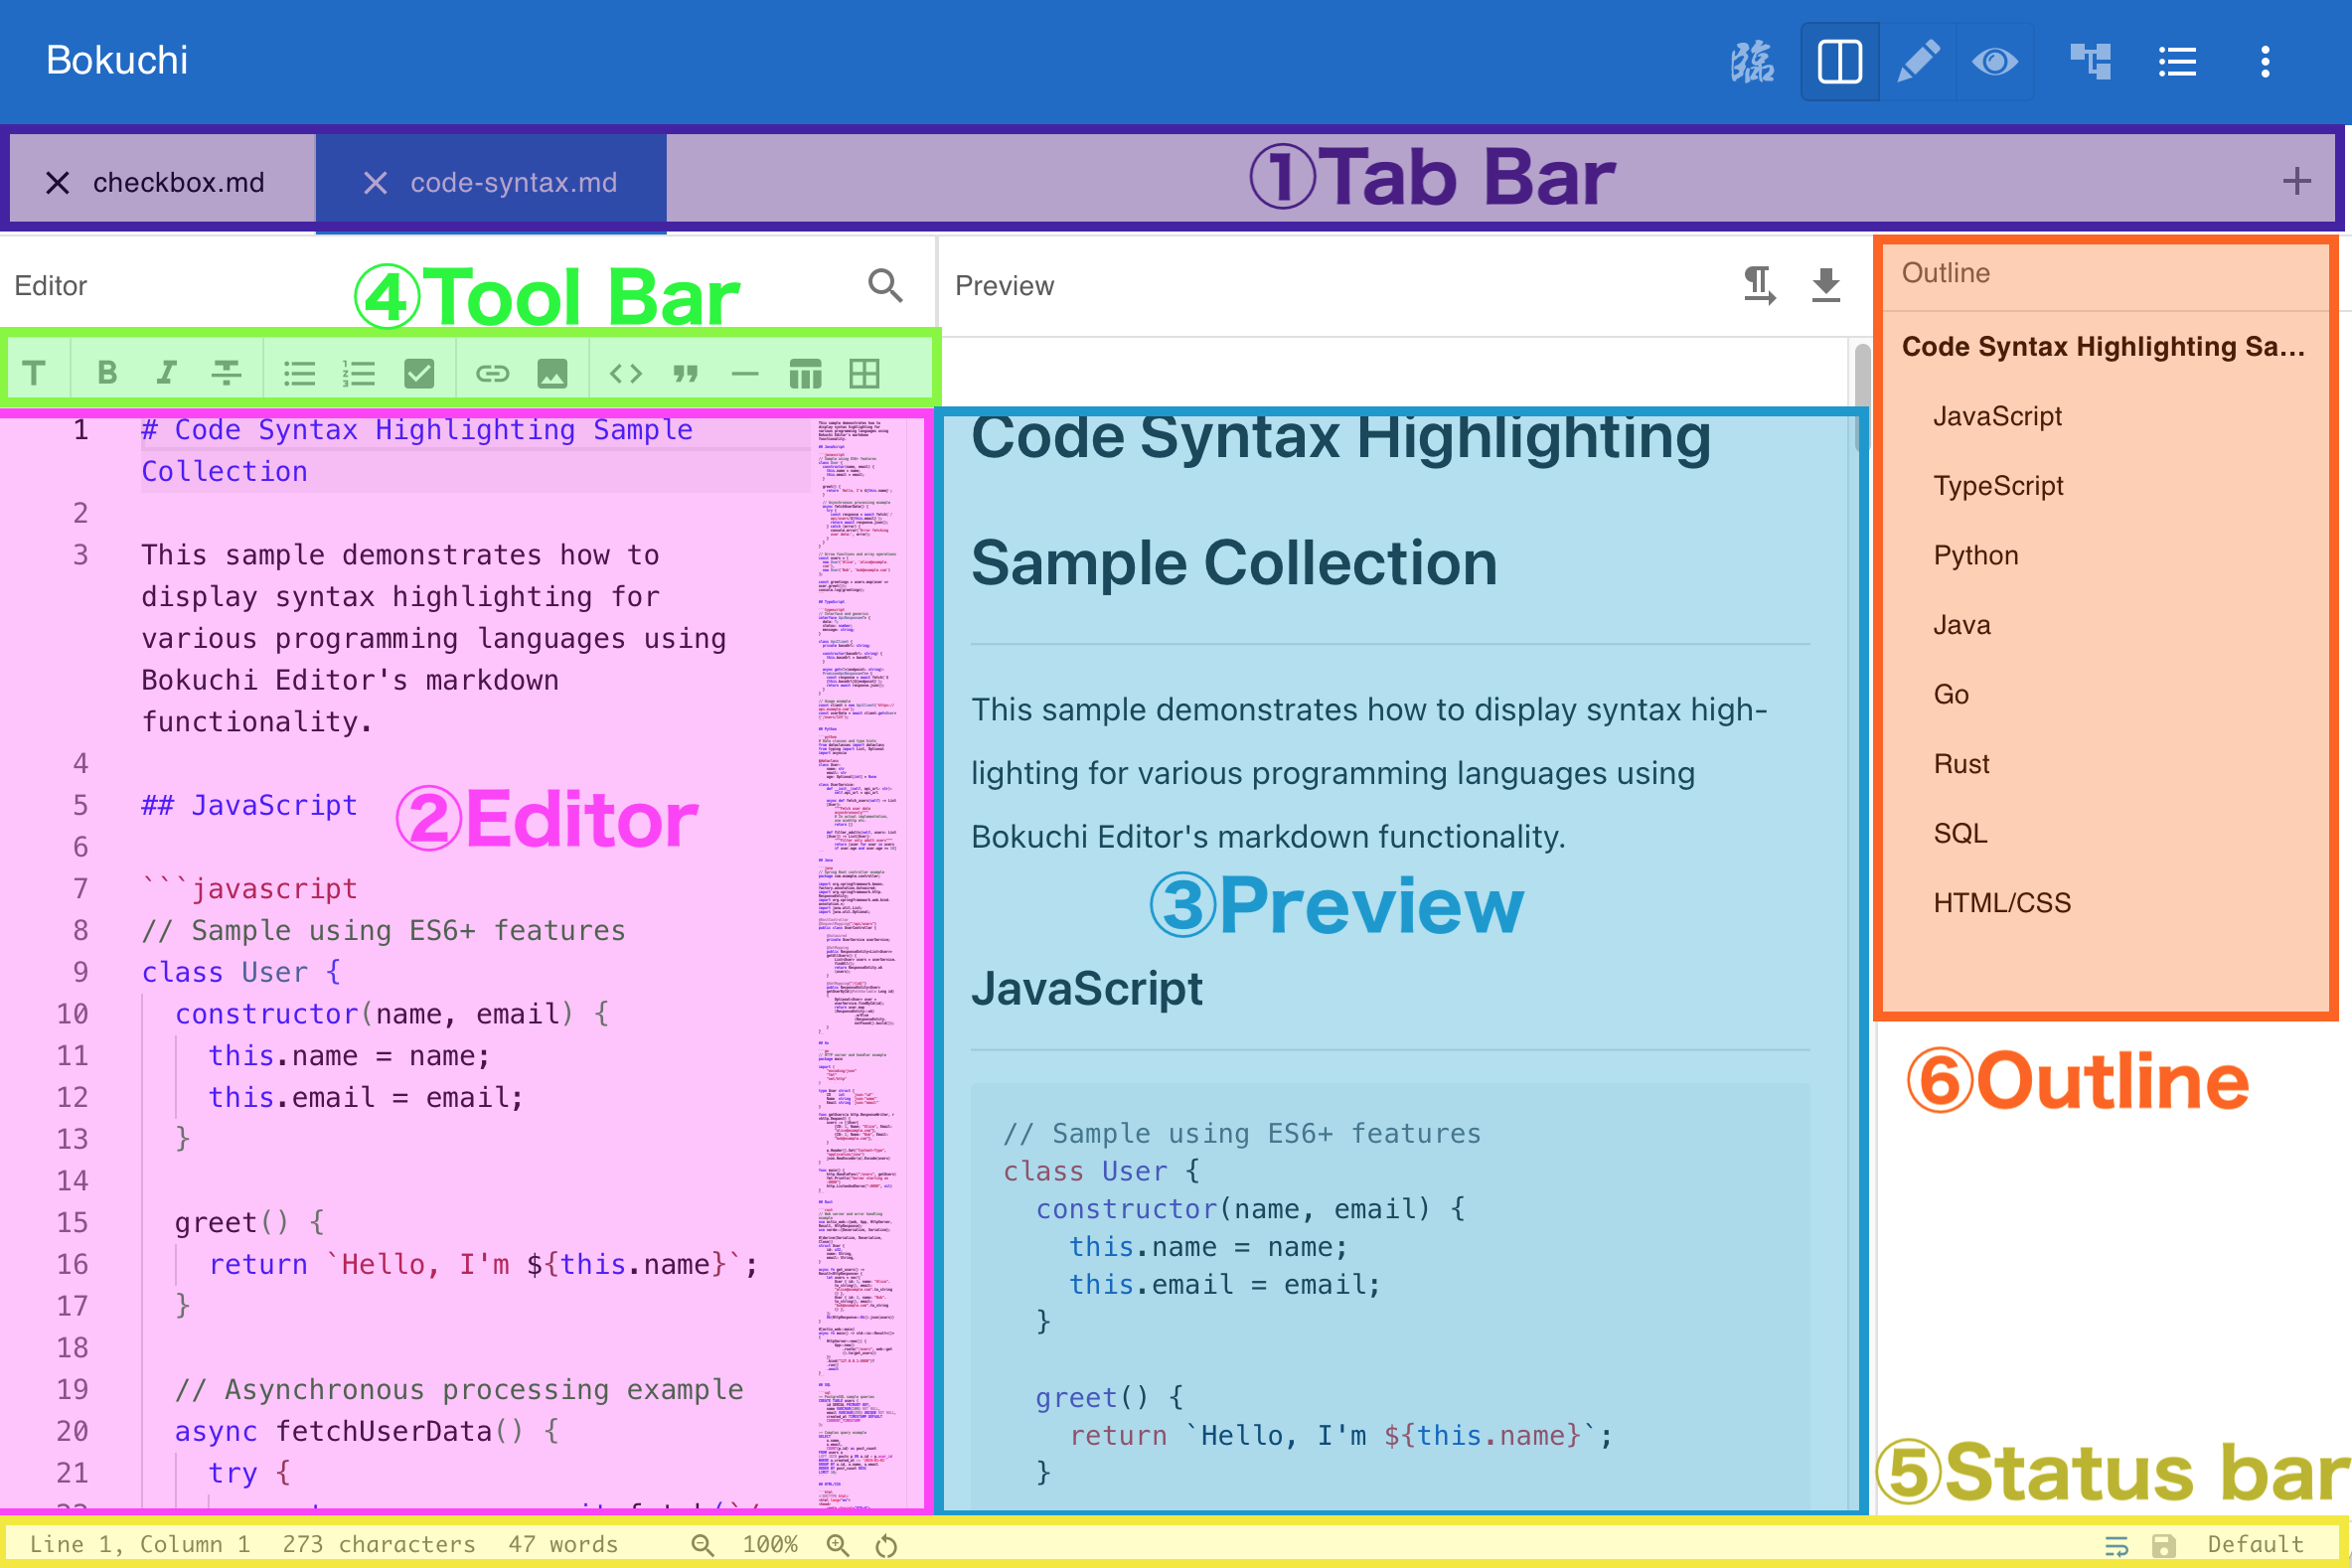Screen dimensions: 2352x1568
Task: Open the three-dot more options menu
Action: (2265, 62)
